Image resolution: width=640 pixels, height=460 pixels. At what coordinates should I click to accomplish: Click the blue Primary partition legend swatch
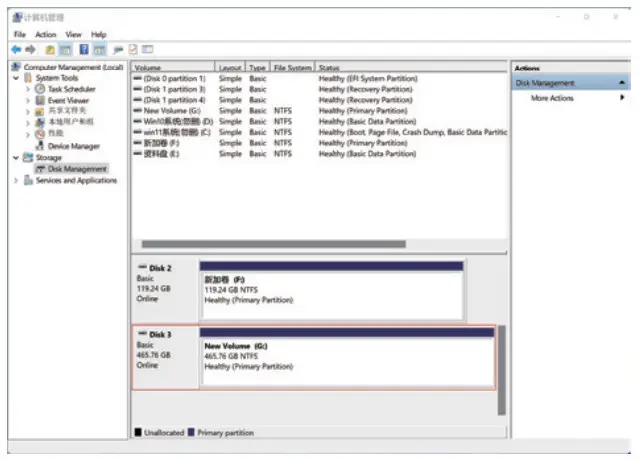pos(191,432)
